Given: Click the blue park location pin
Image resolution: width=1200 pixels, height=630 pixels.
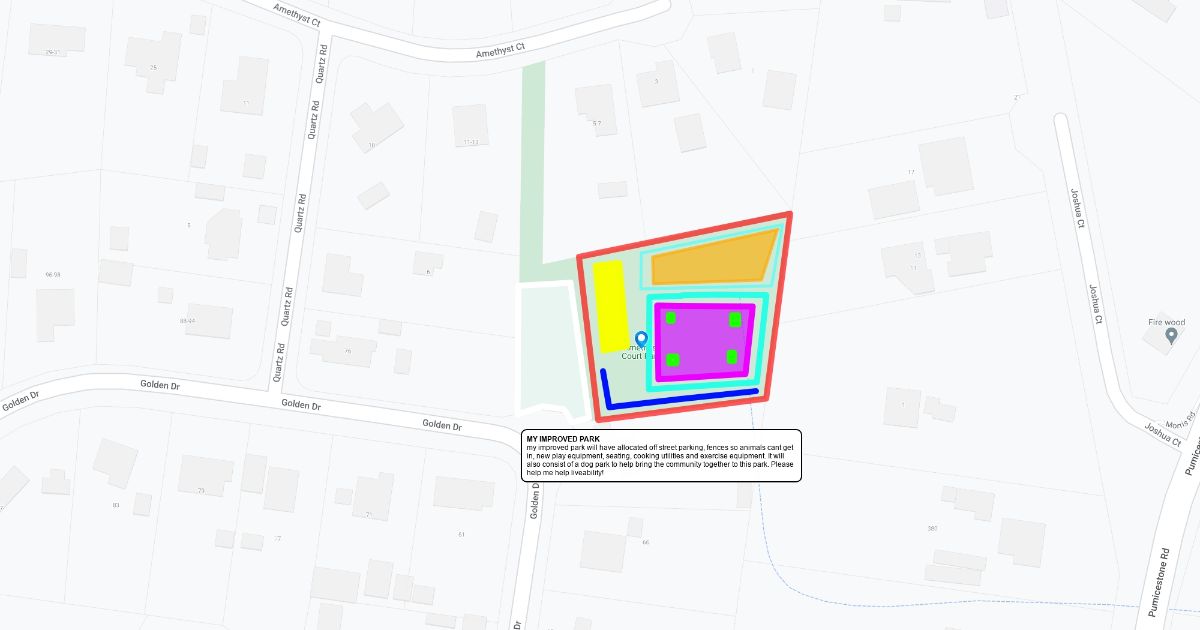Looking at the screenshot, I should [x=642, y=340].
